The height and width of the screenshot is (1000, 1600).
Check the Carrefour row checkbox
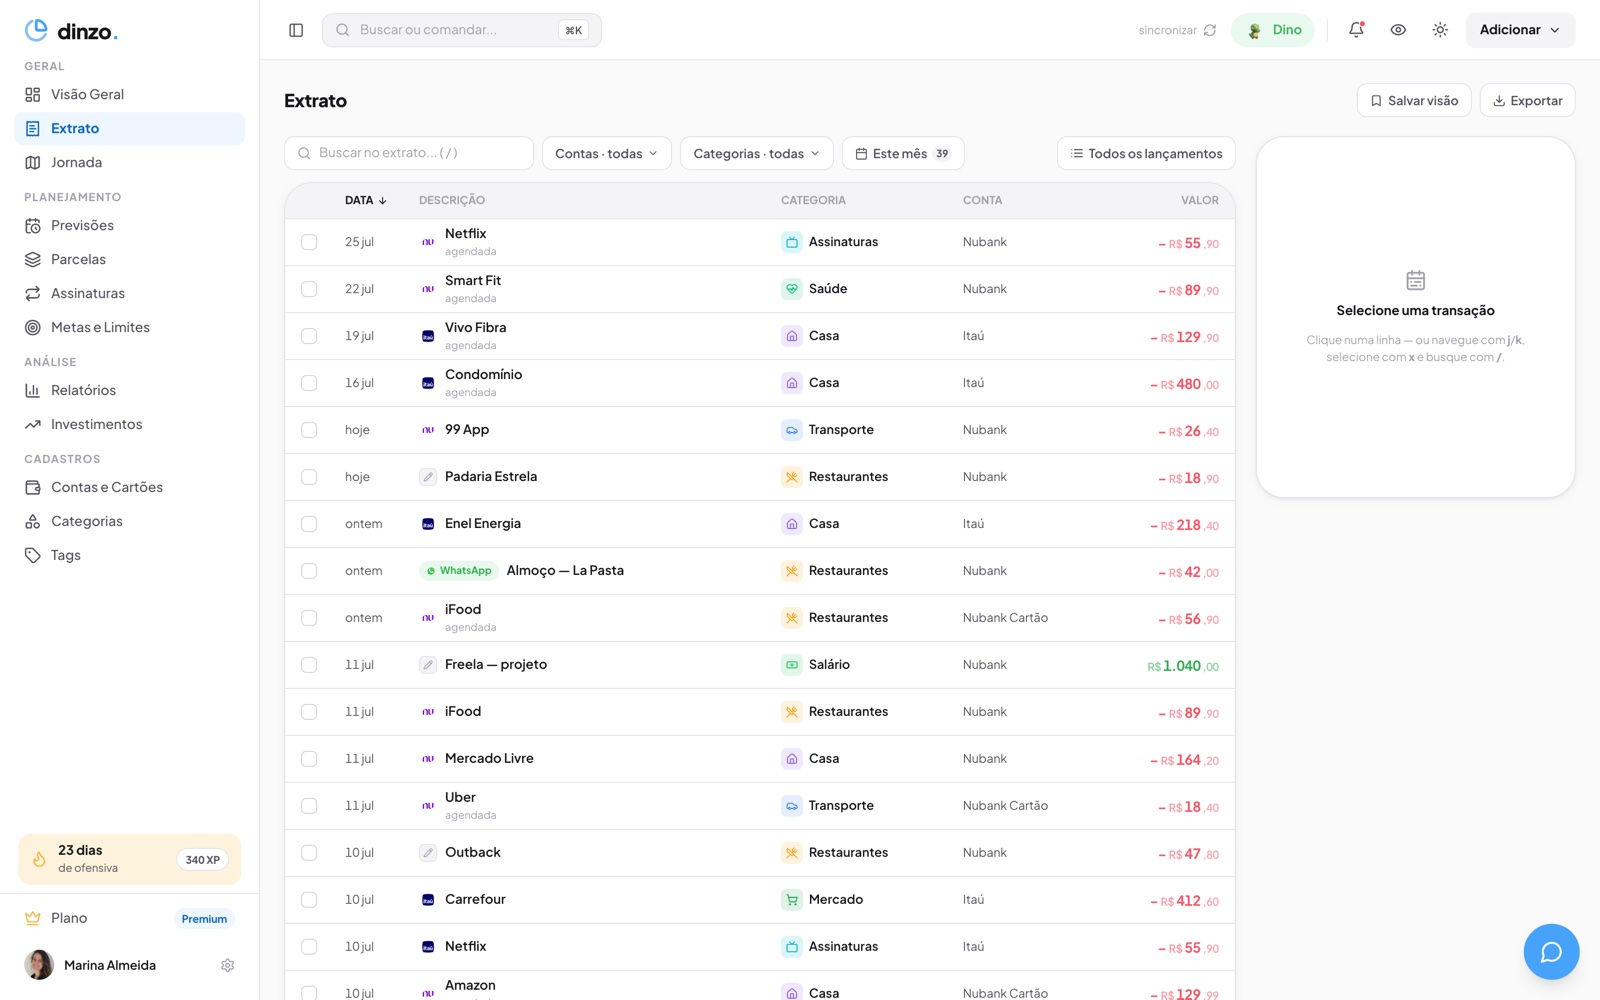coord(309,900)
